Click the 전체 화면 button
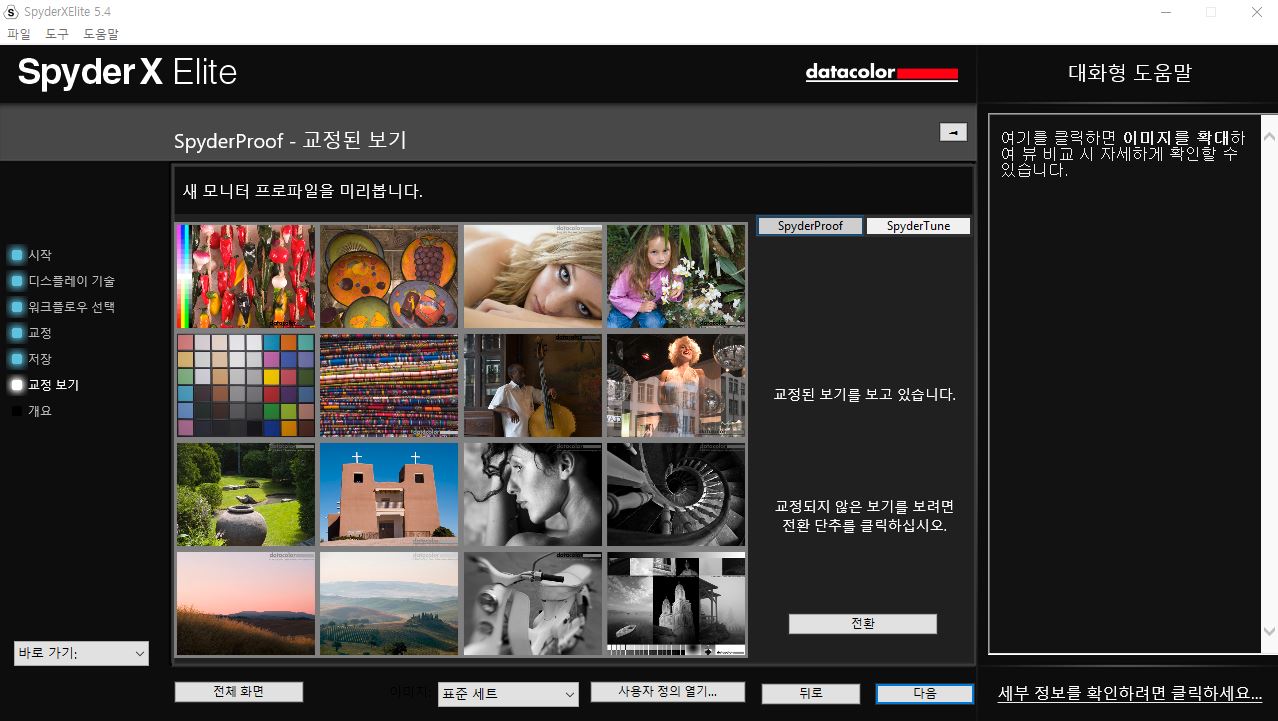 tap(238, 692)
